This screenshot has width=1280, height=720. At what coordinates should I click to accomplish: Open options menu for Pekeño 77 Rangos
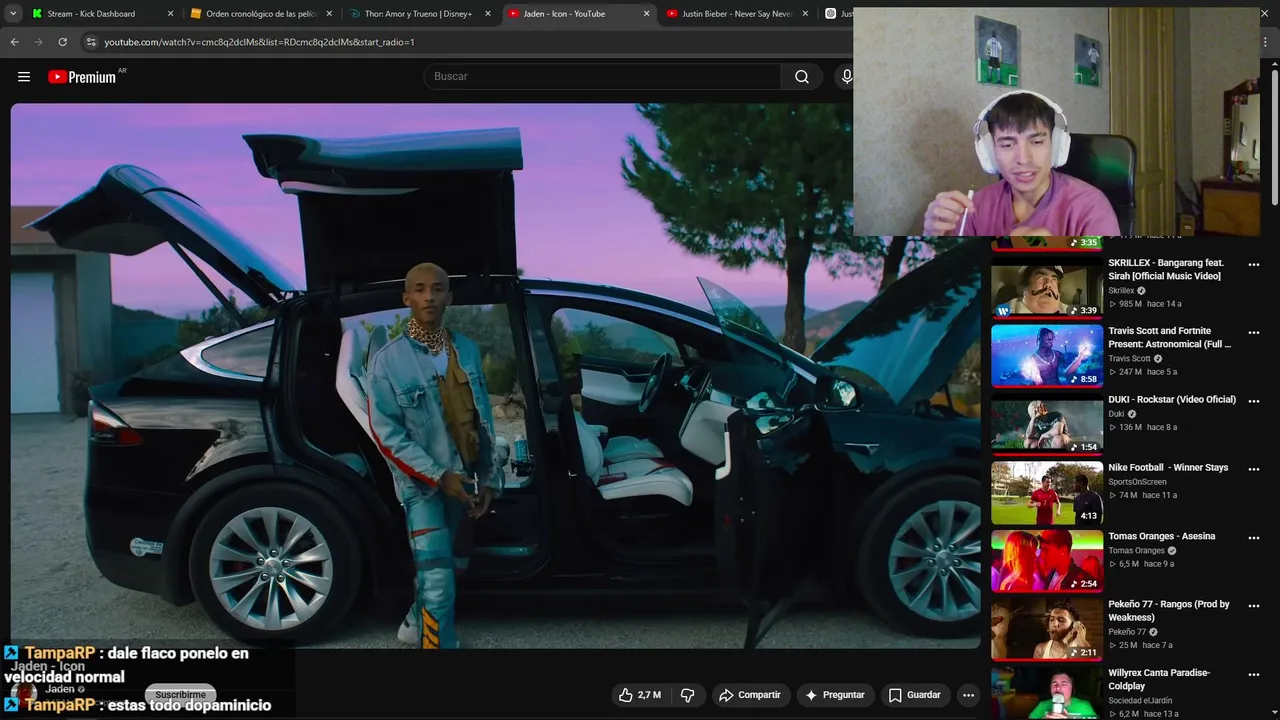1254,606
